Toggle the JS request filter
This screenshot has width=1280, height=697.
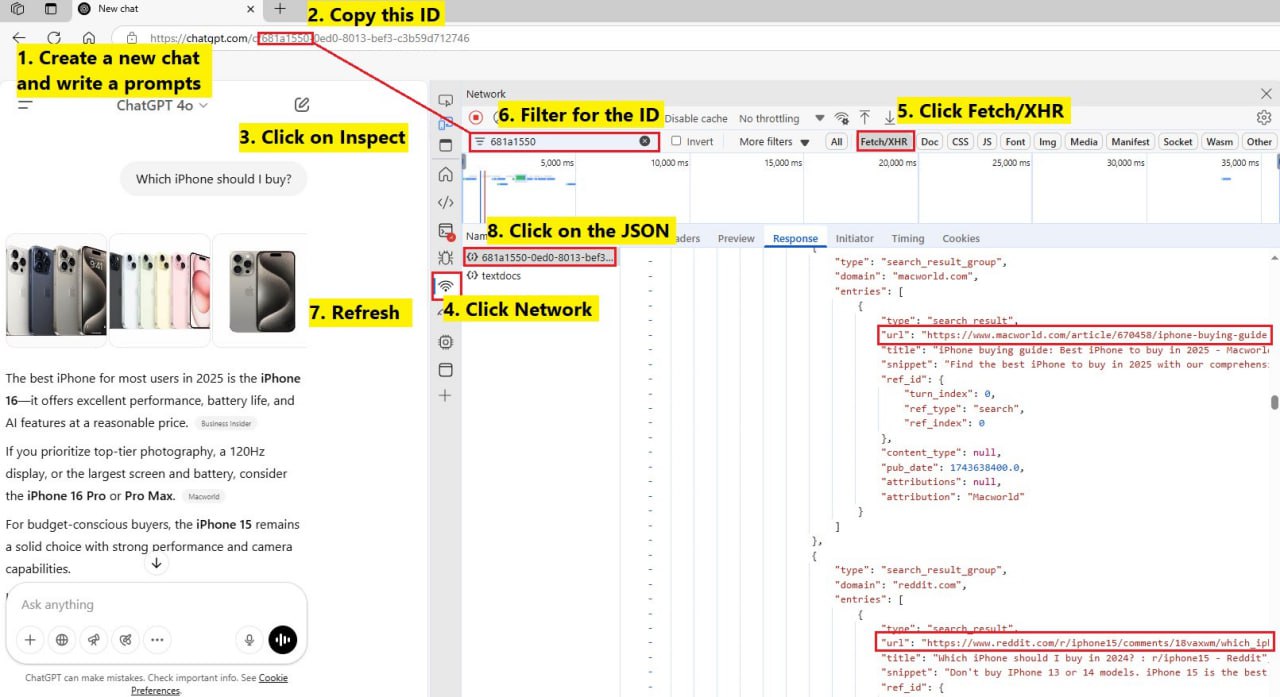pyautogui.click(x=987, y=142)
